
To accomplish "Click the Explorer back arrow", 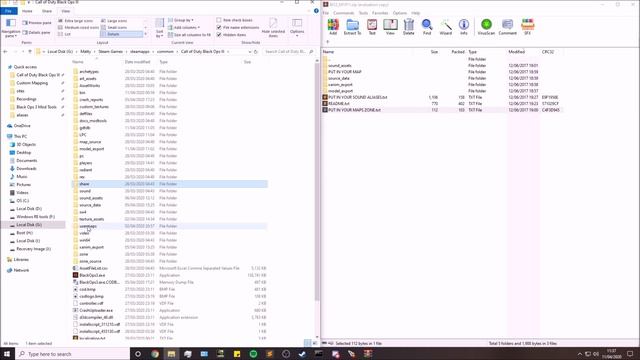I will (5, 52).
